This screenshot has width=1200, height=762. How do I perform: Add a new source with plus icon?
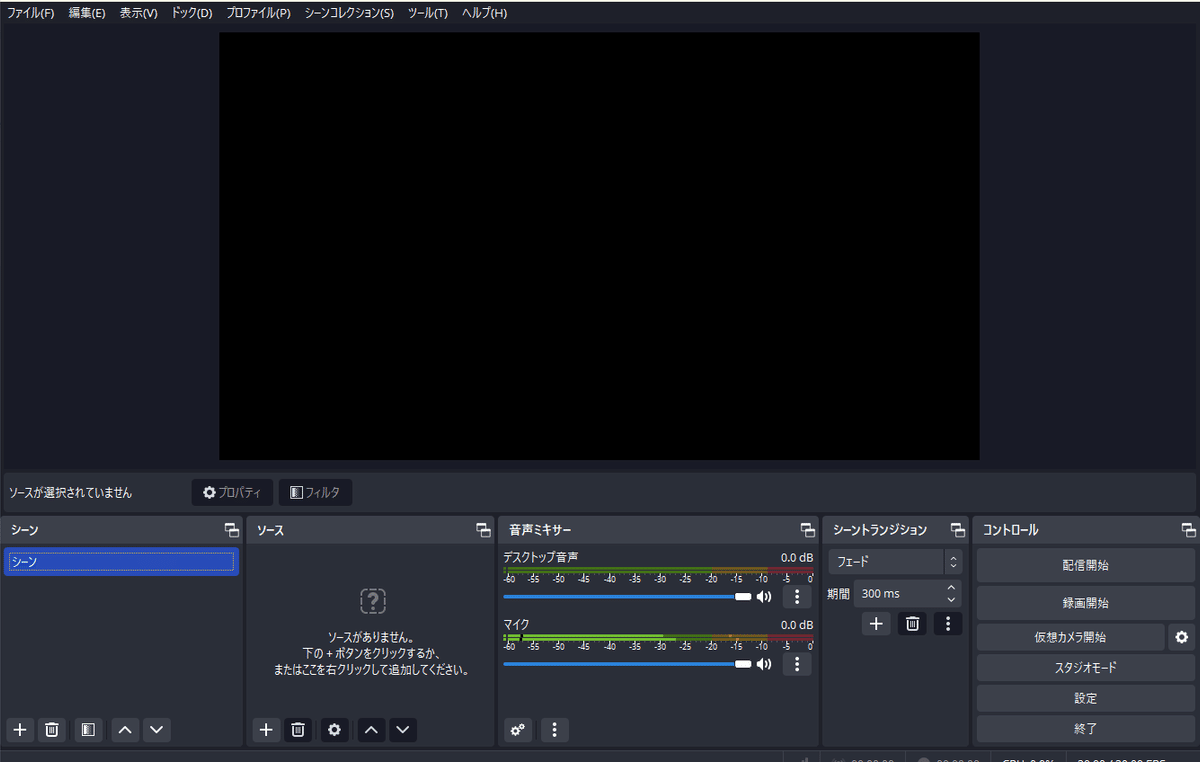266,730
